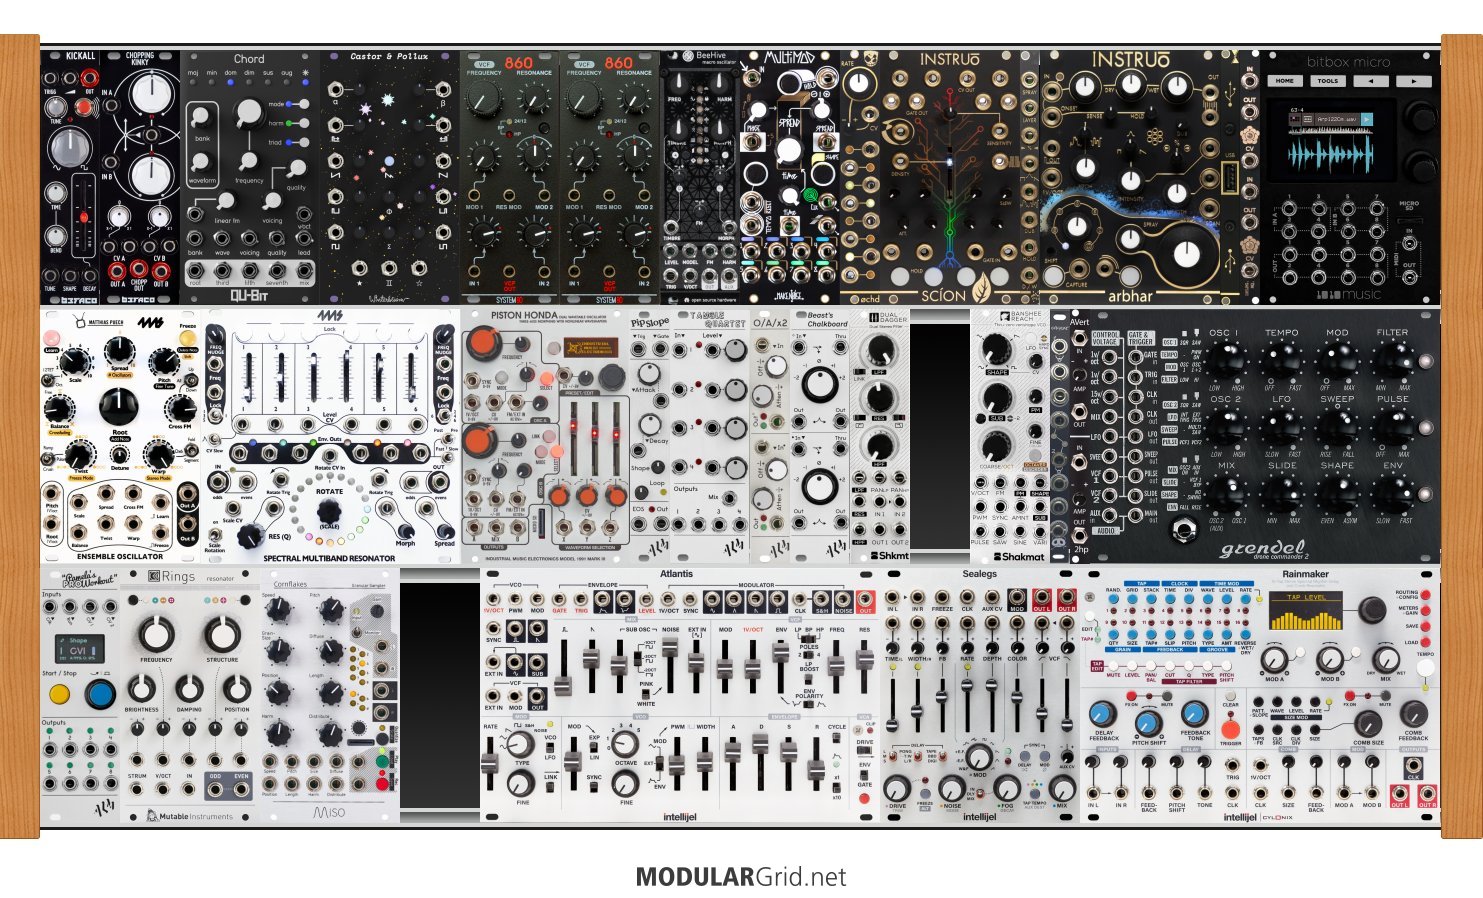Click the Attack knob on Pip Slope
The width and height of the screenshot is (1483, 898).
649,375
